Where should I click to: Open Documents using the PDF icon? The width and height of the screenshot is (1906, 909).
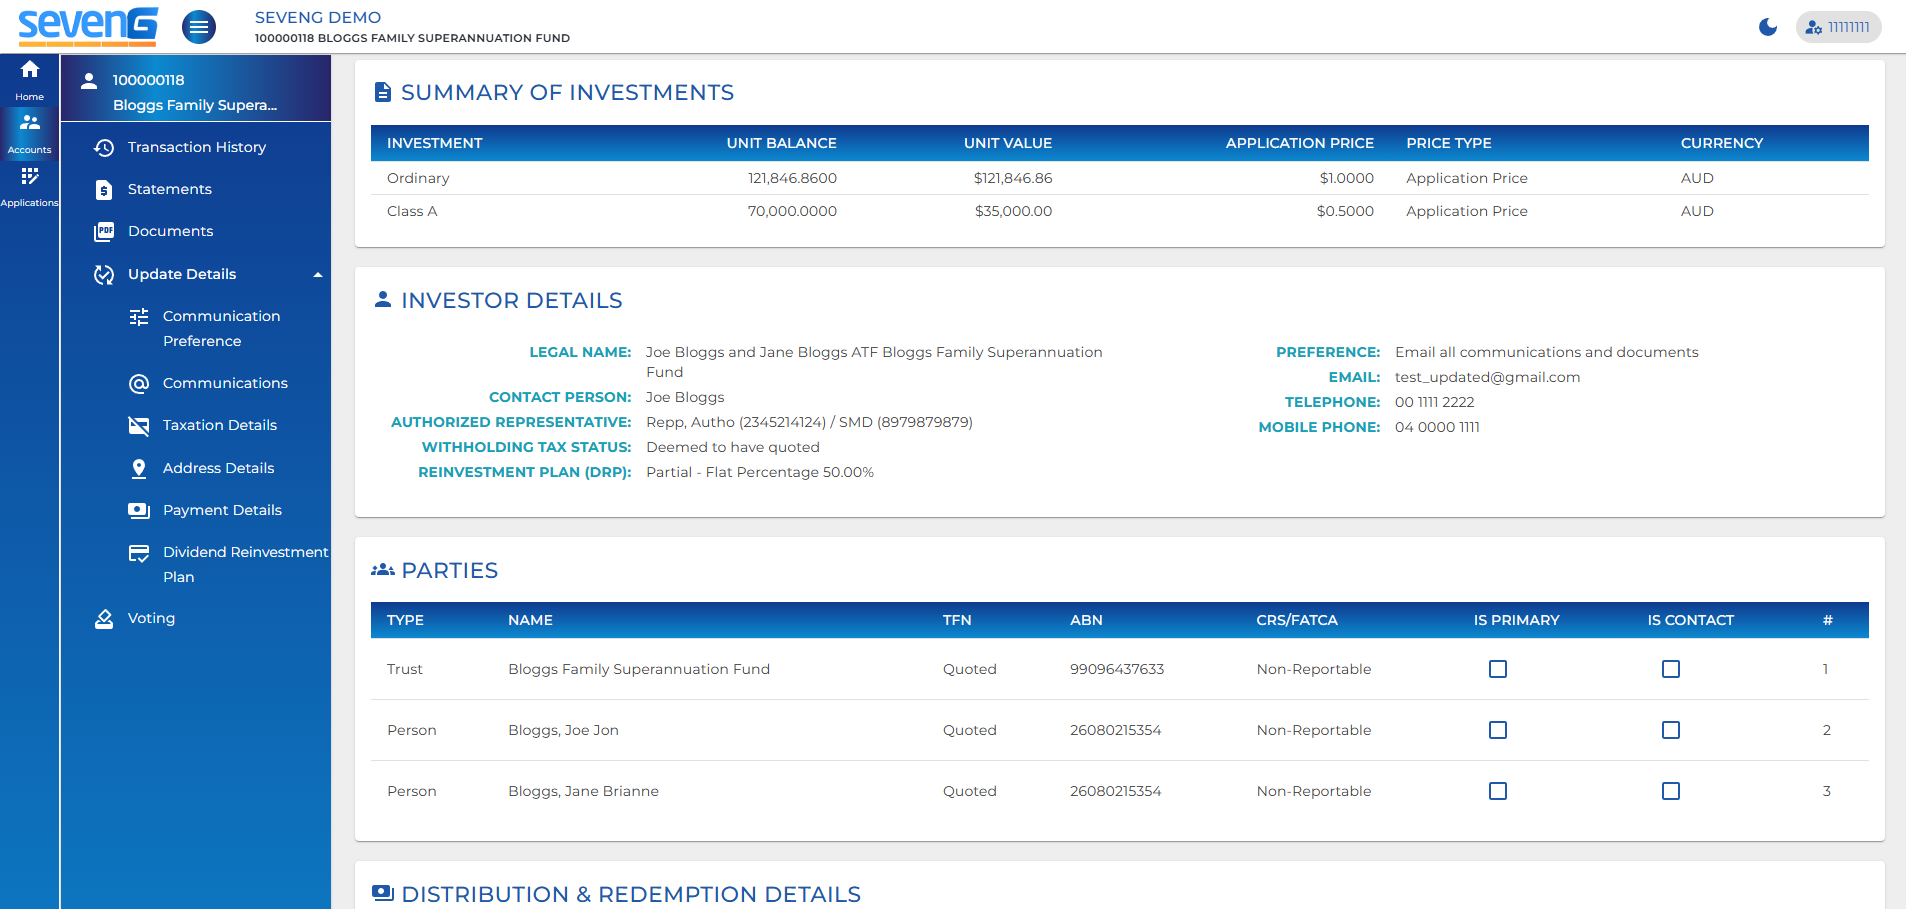point(104,231)
